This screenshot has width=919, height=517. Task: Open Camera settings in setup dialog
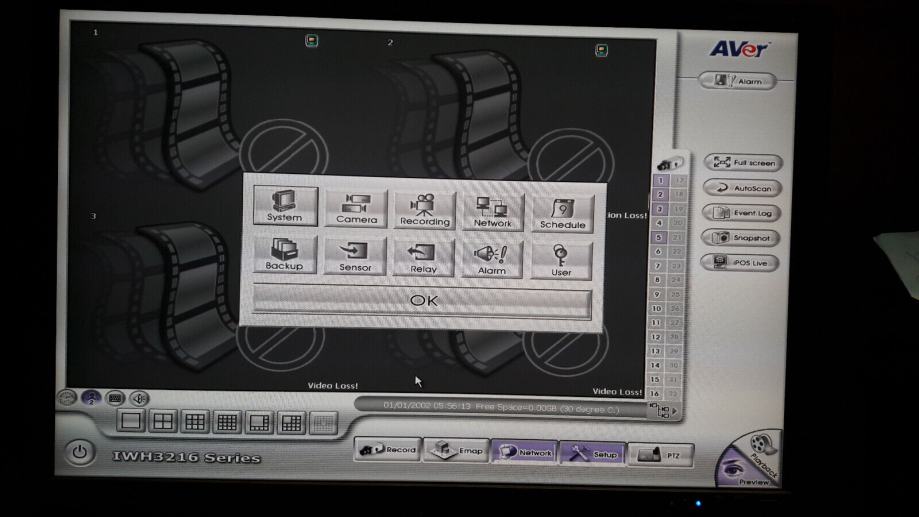click(x=356, y=209)
